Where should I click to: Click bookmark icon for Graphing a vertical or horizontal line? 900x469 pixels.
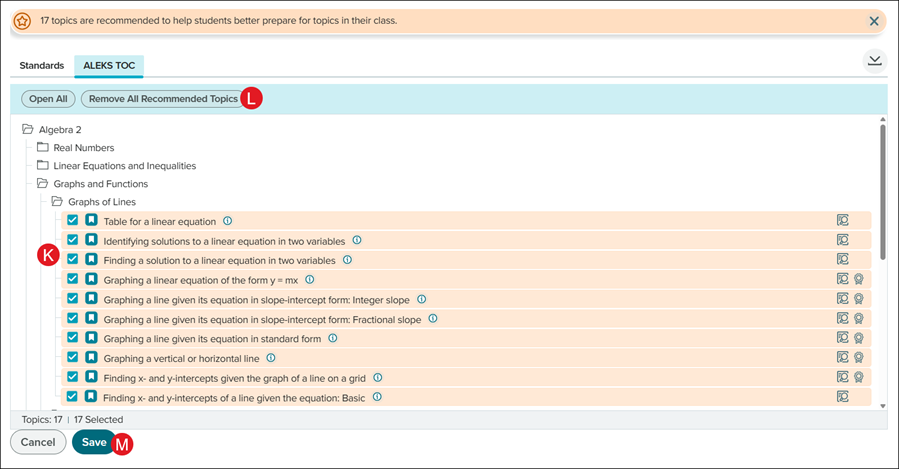pyautogui.click(x=91, y=358)
